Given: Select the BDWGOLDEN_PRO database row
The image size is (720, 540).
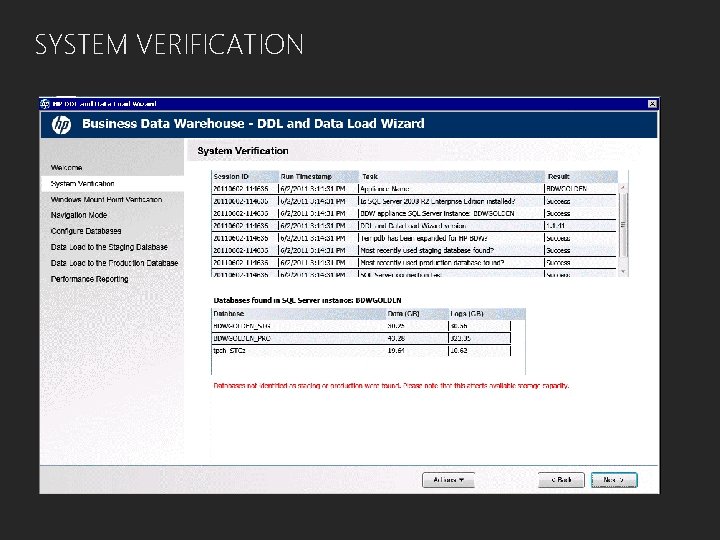Looking at the screenshot, I should tap(361, 338).
